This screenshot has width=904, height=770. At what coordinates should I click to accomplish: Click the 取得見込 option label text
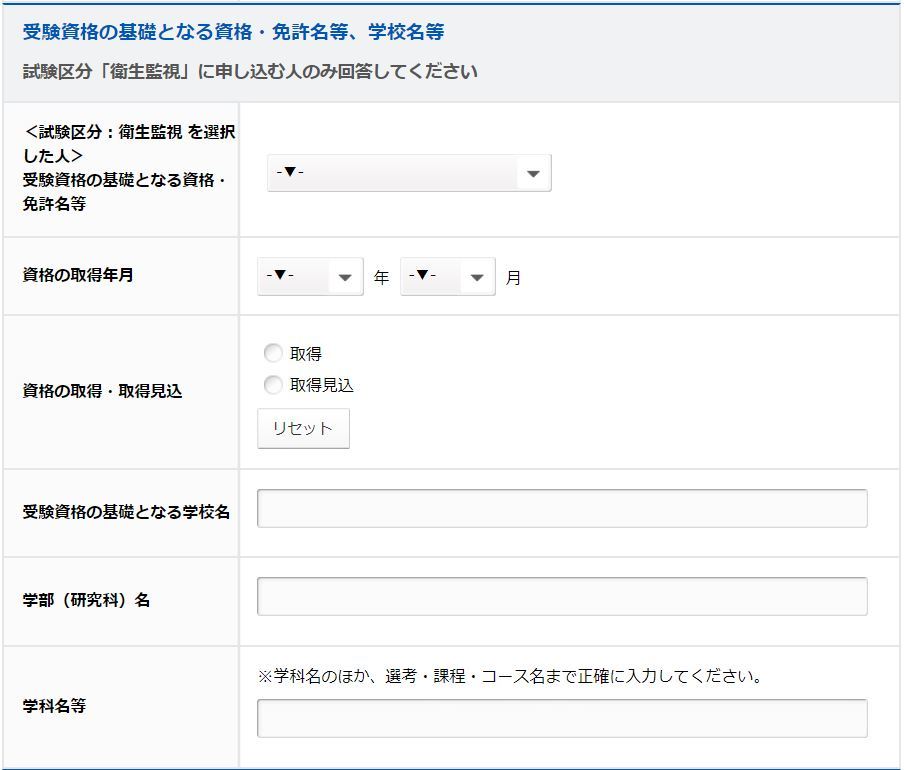(322, 385)
